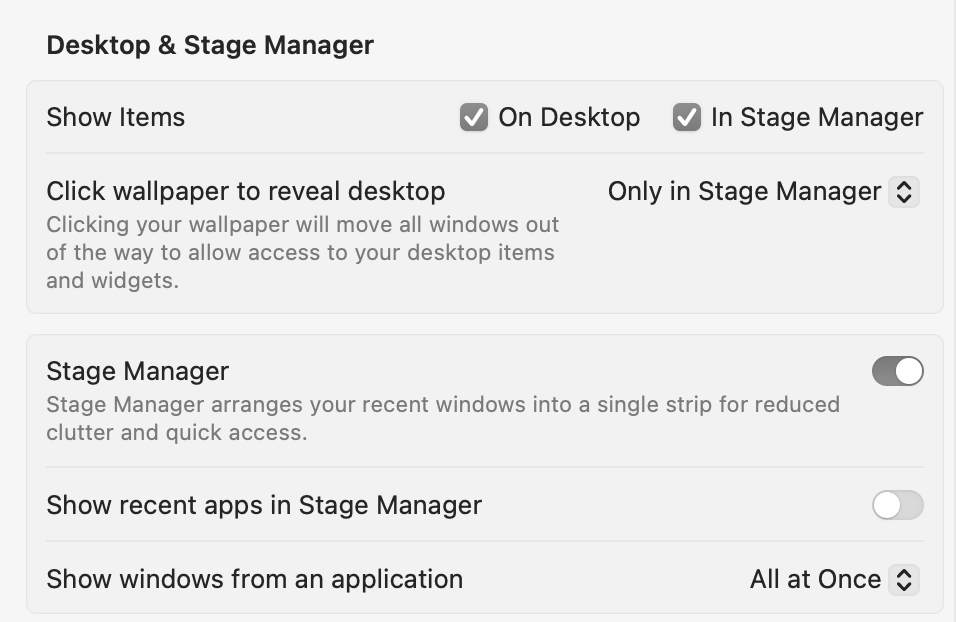Uncheck the In Stage Manager checkbox
The height and width of the screenshot is (622, 956).
tap(687, 117)
